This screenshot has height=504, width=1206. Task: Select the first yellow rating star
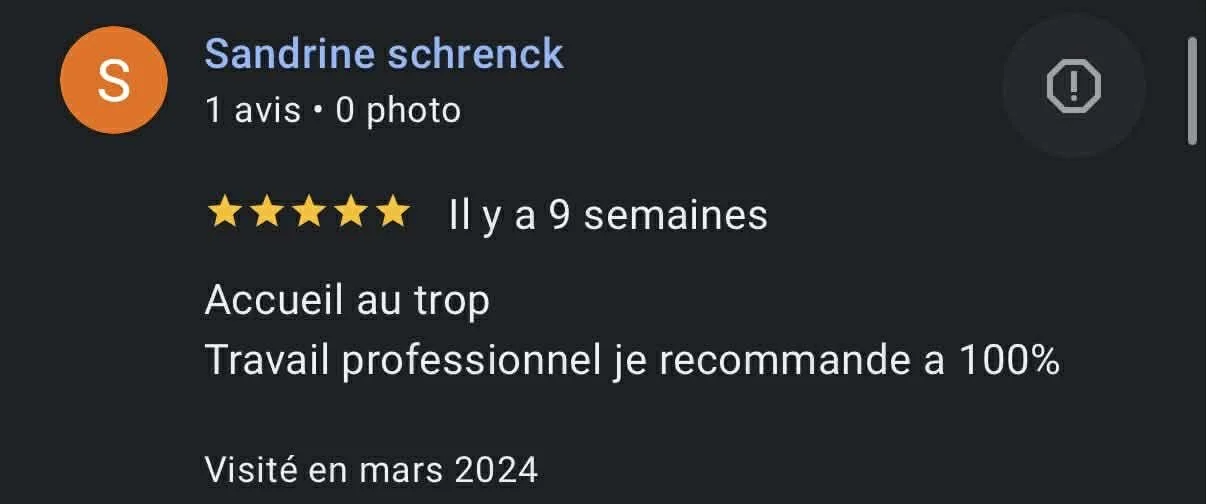222,213
